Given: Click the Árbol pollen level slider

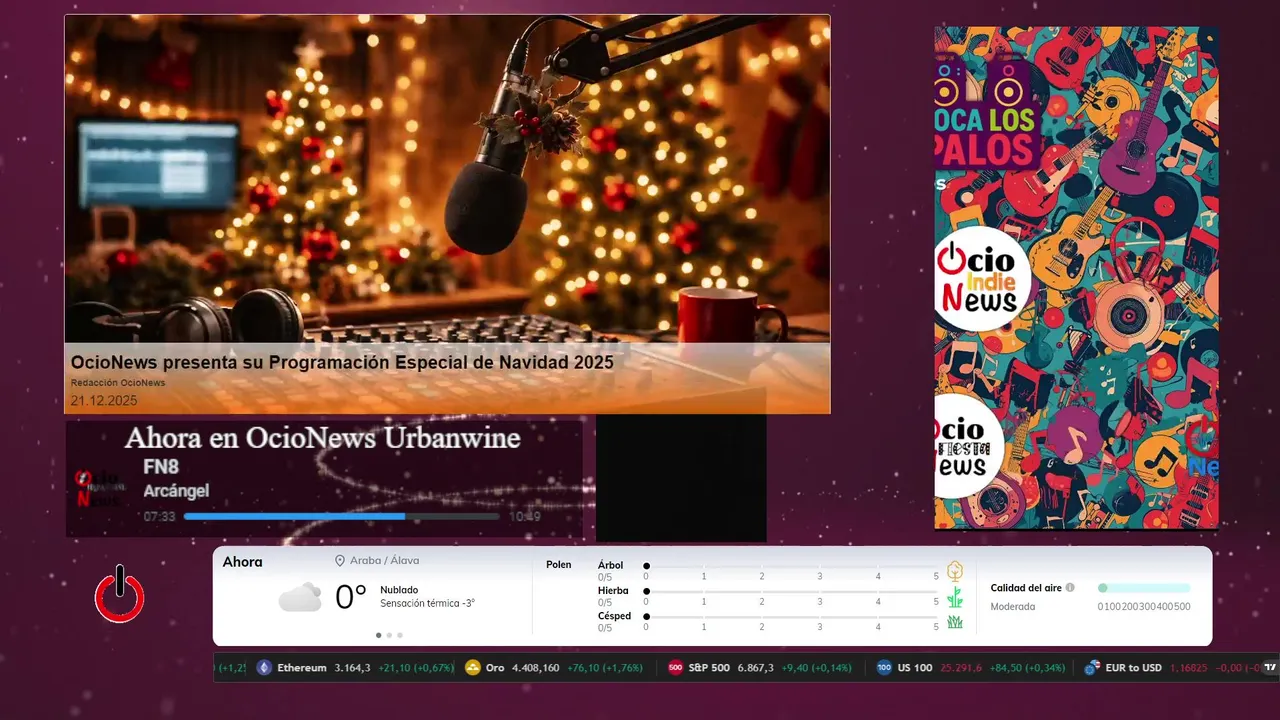Looking at the screenshot, I should tap(791, 566).
